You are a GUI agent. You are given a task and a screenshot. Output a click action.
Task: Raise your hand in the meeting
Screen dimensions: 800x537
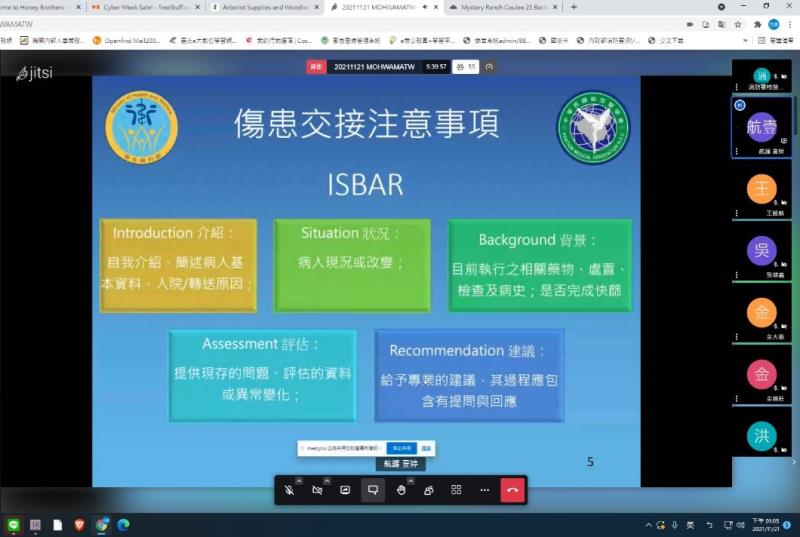tap(401, 490)
